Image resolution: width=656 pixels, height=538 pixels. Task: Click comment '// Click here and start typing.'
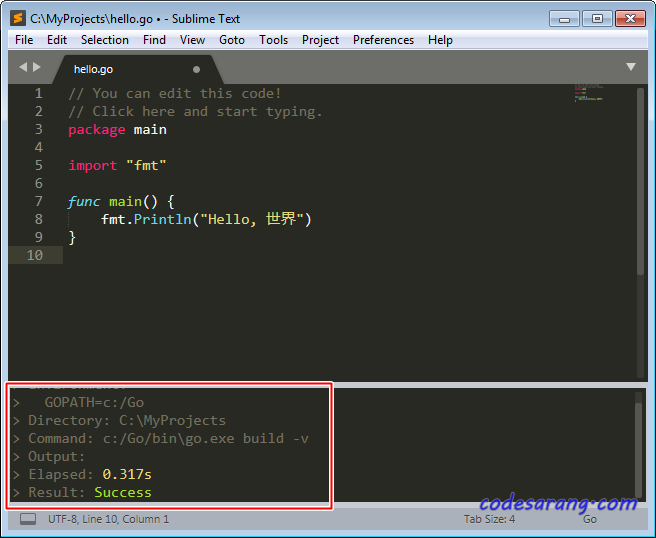pyautogui.click(x=195, y=112)
